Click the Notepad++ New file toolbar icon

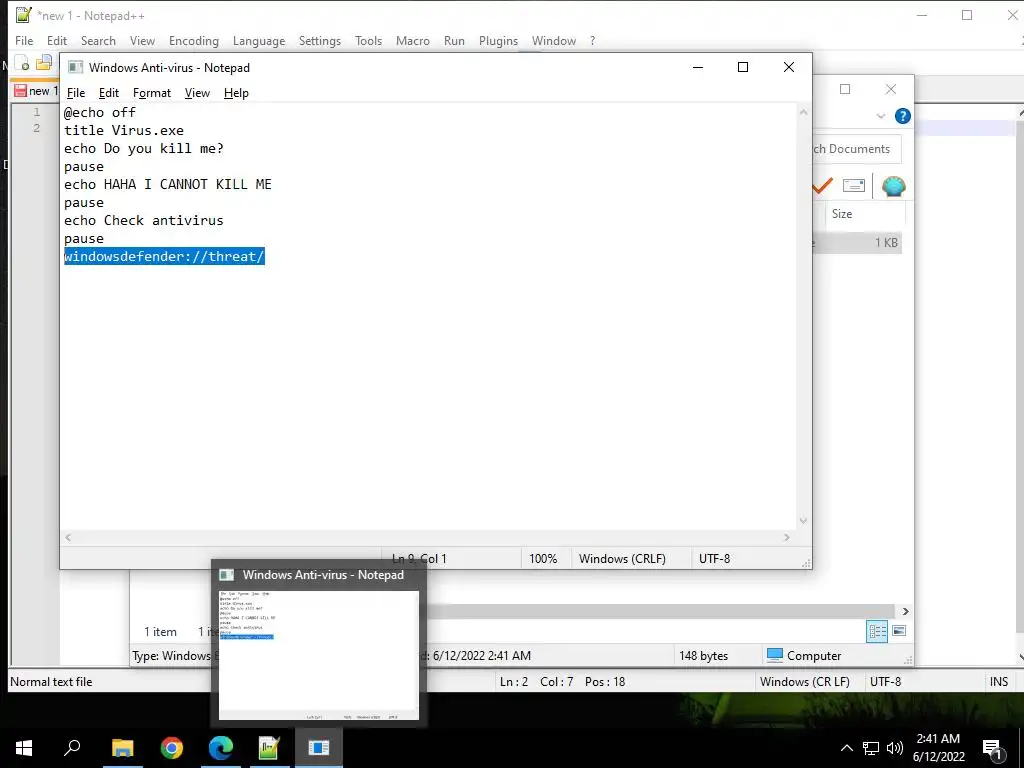(22, 63)
